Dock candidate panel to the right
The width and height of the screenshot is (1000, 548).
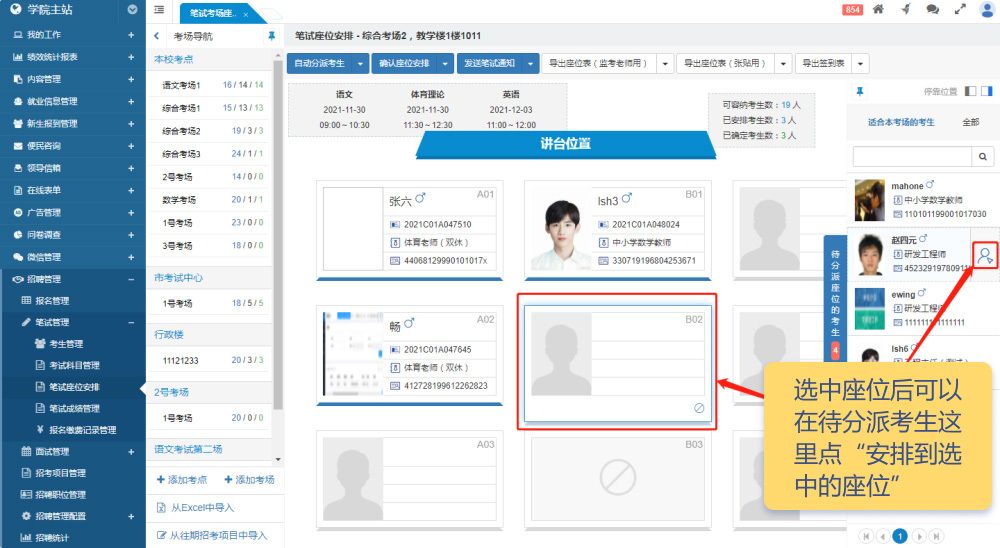[987, 91]
